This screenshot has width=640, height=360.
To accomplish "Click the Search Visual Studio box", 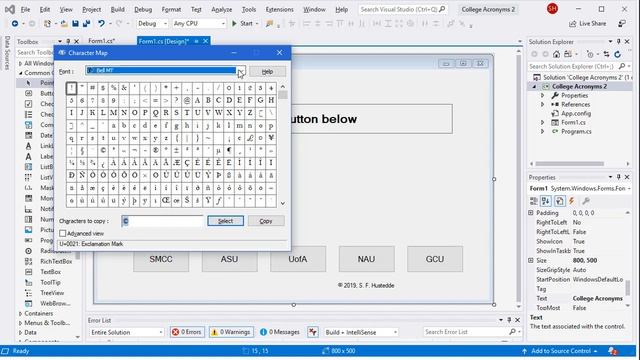I will pyautogui.click(x=402, y=9).
